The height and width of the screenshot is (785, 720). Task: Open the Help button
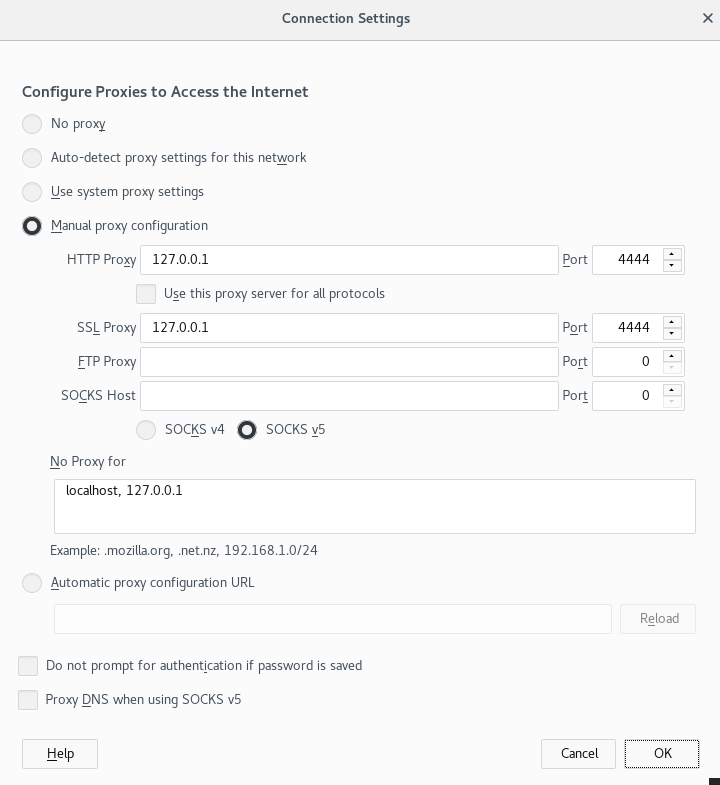click(x=60, y=753)
